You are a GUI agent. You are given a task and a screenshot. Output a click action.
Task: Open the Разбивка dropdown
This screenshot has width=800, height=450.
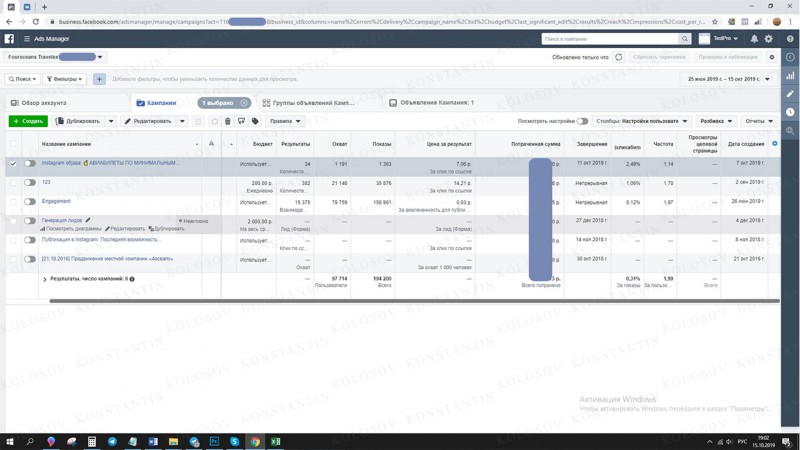[716, 121]
